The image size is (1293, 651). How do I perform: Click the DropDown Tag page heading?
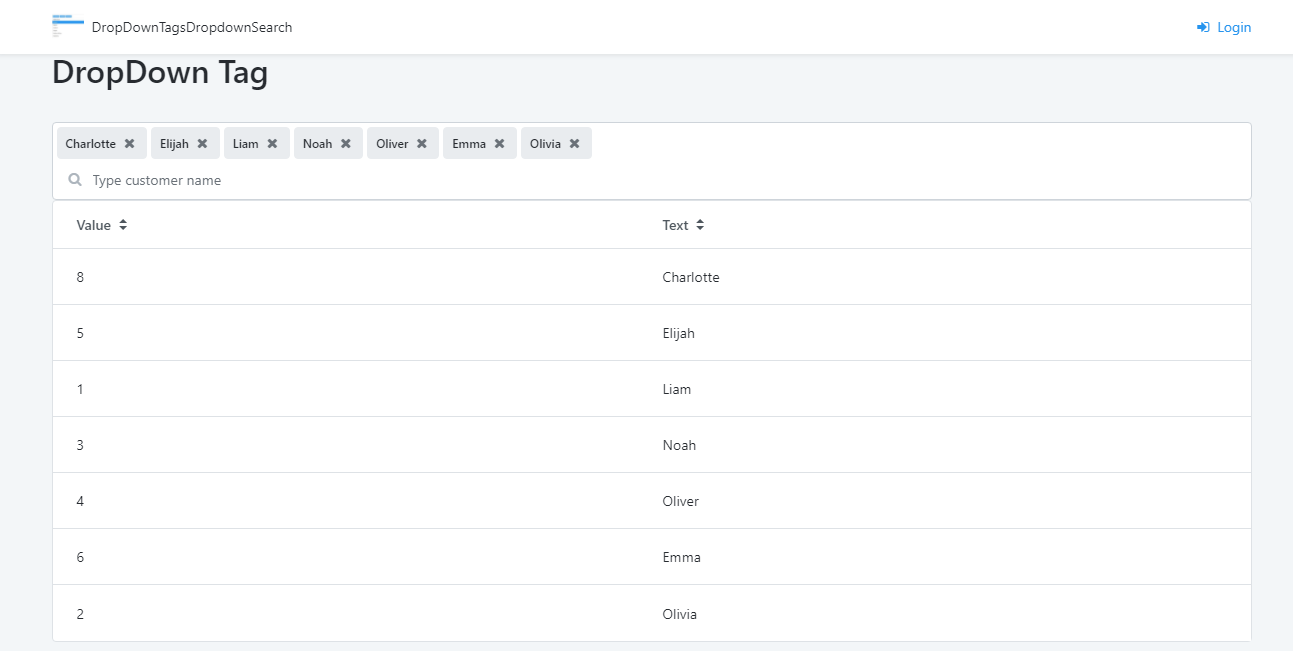[160, 72]
